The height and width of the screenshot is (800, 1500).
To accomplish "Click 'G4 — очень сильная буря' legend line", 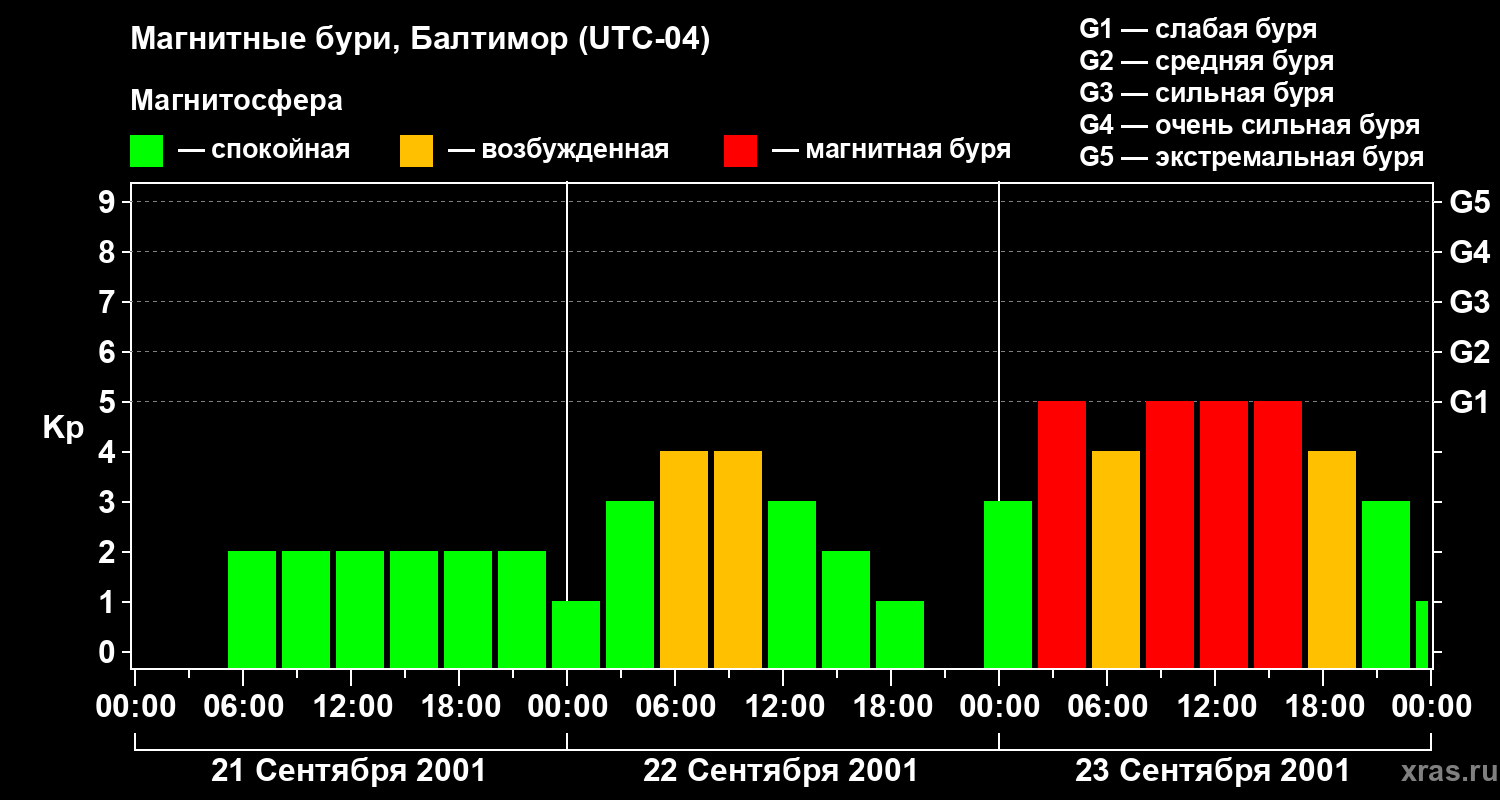I will coord(1250,125).
